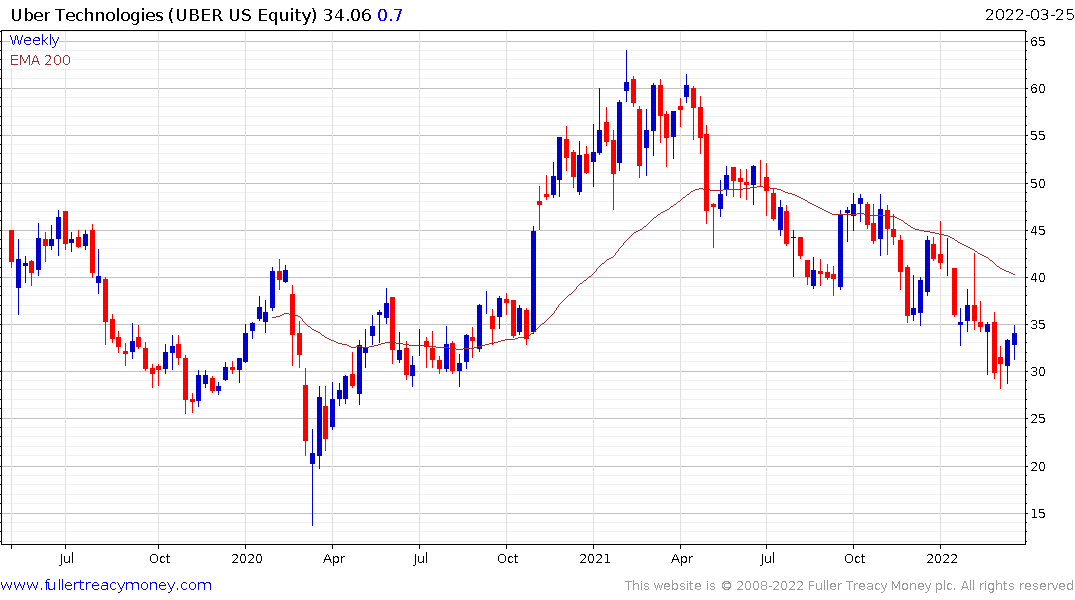The image size is (1075, 600).
Task: Click the 2020 time axis label
Action: 247,558
